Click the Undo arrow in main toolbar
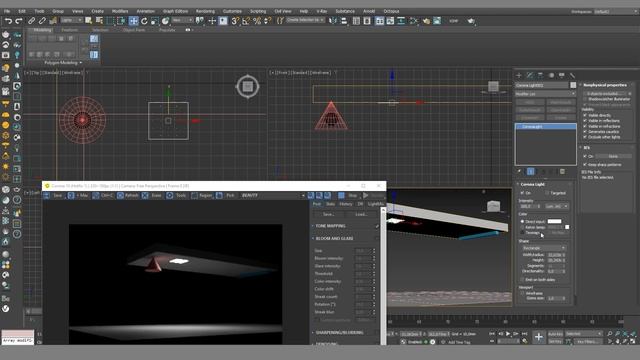Screen dimensions: 640x360 coord(8,21)
